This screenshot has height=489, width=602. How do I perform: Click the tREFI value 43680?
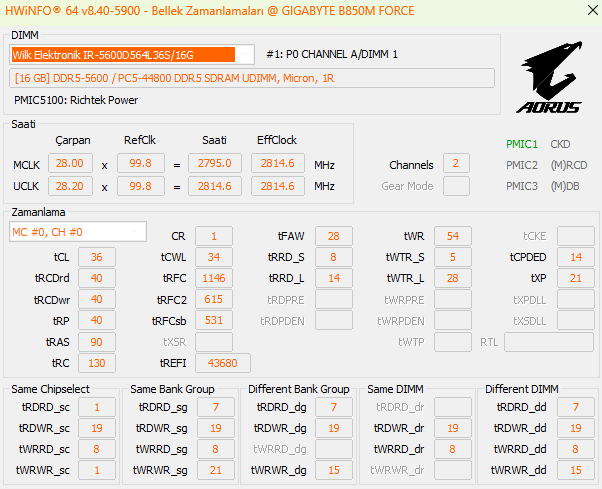(223, 363)
